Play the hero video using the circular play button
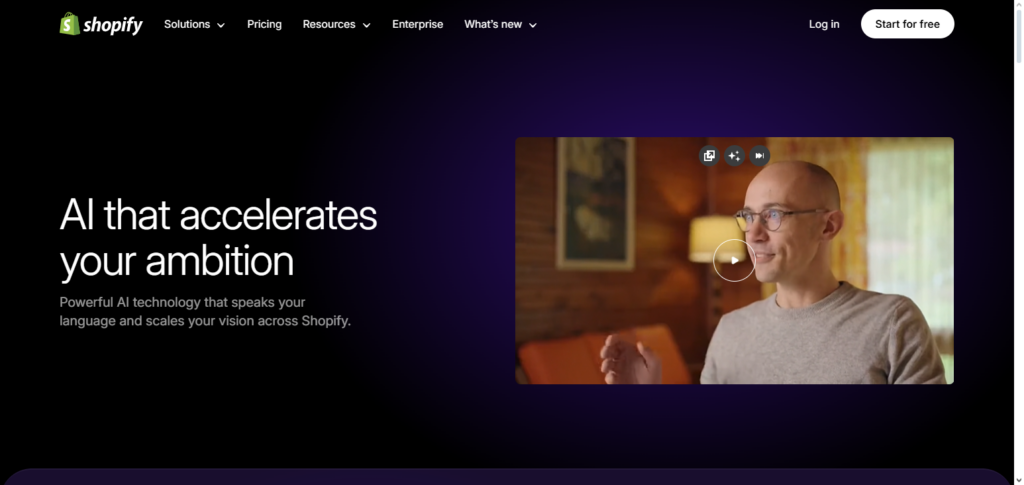The width and height of the screenshot is (1024, 485). point(734,260)
